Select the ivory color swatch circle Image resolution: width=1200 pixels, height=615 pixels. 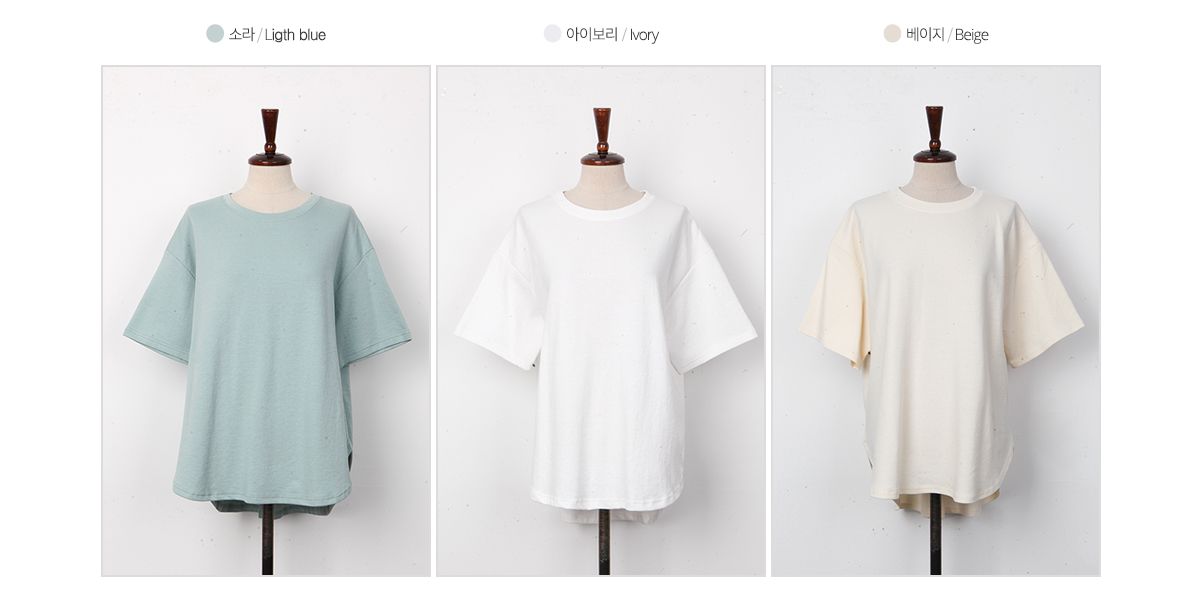(x=552, y=34)
